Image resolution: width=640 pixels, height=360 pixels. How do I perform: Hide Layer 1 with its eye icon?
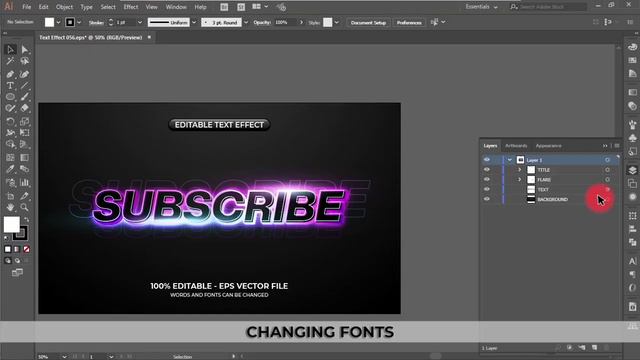487,160
